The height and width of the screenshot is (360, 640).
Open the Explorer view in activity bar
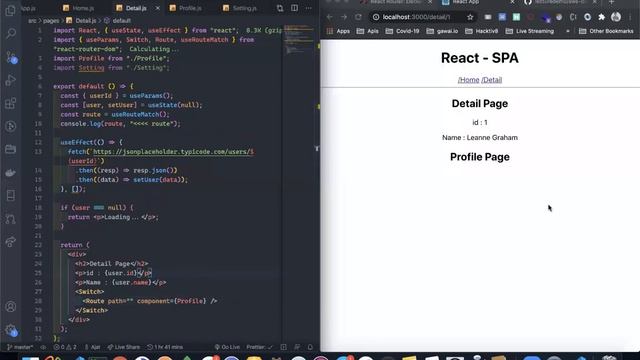tap(11, 10)
